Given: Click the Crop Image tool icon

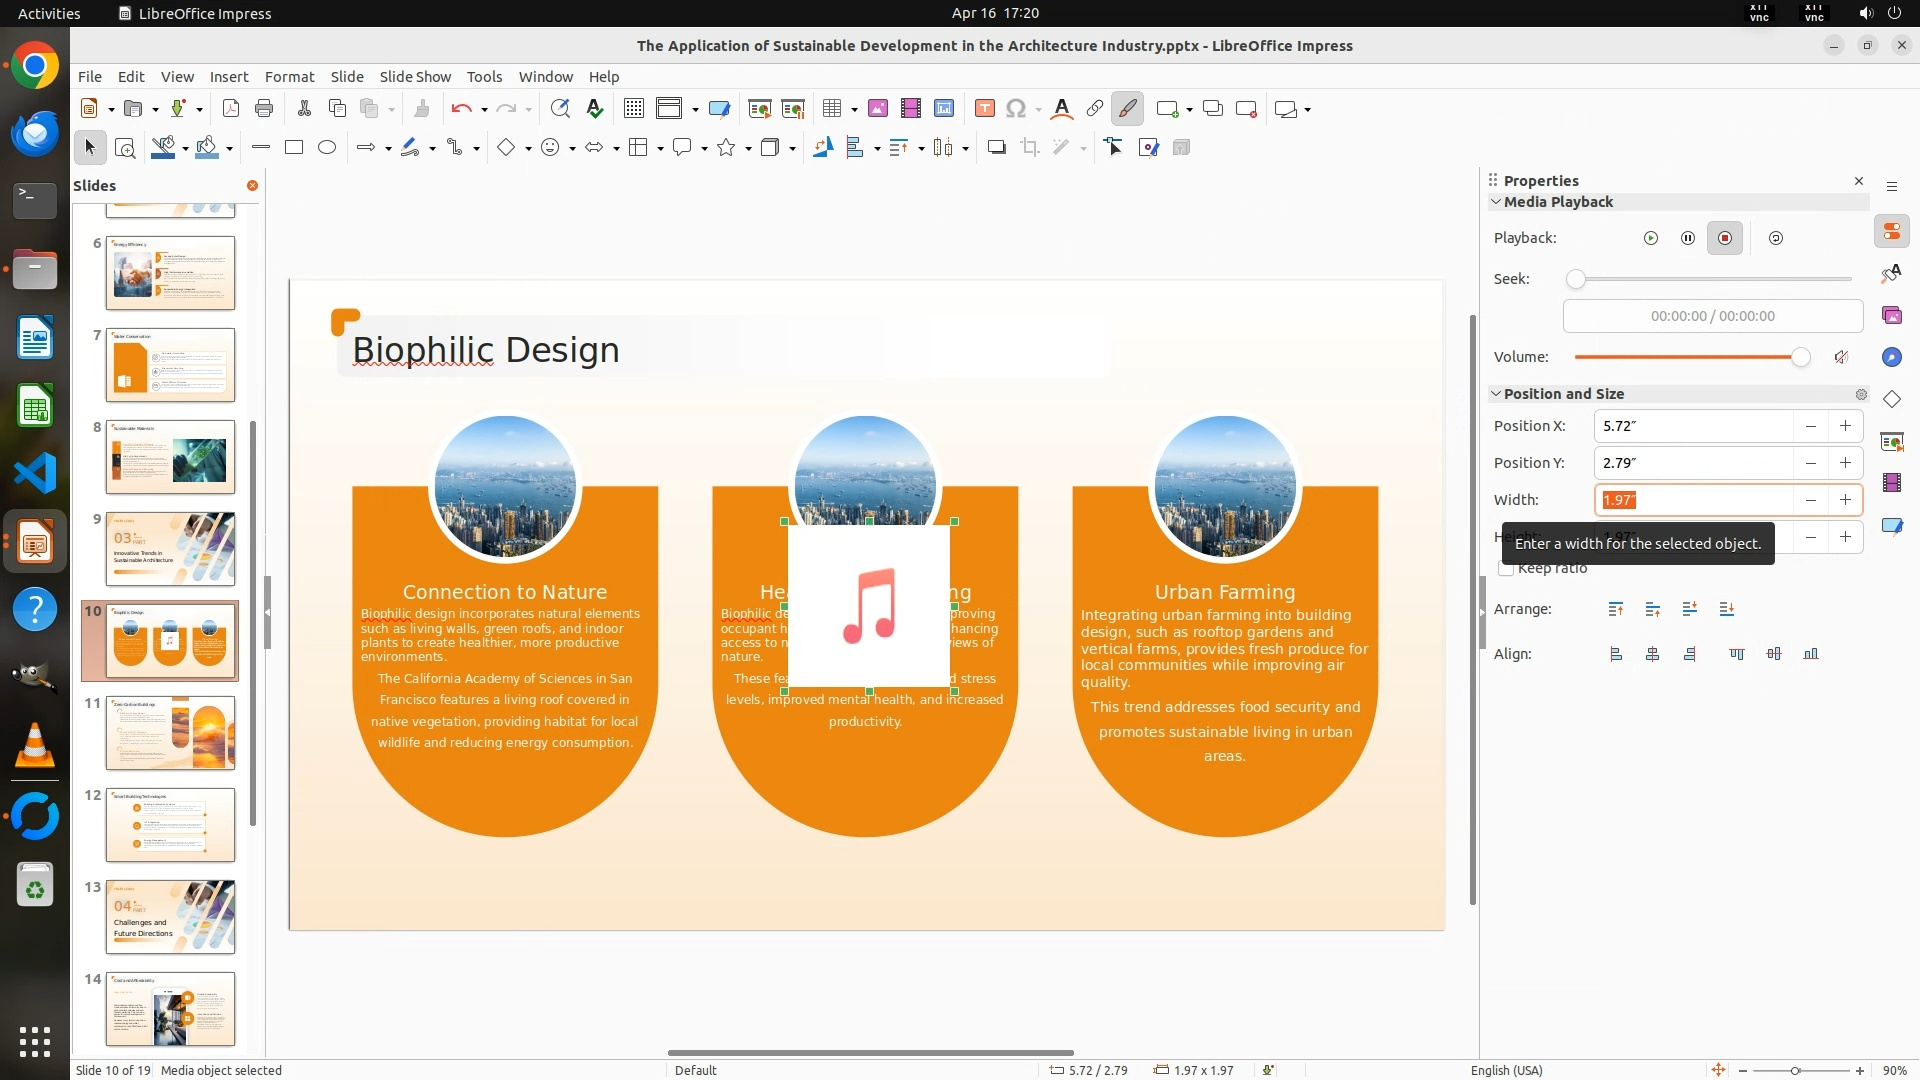Looking at the screenshot, I should 1029,148.
